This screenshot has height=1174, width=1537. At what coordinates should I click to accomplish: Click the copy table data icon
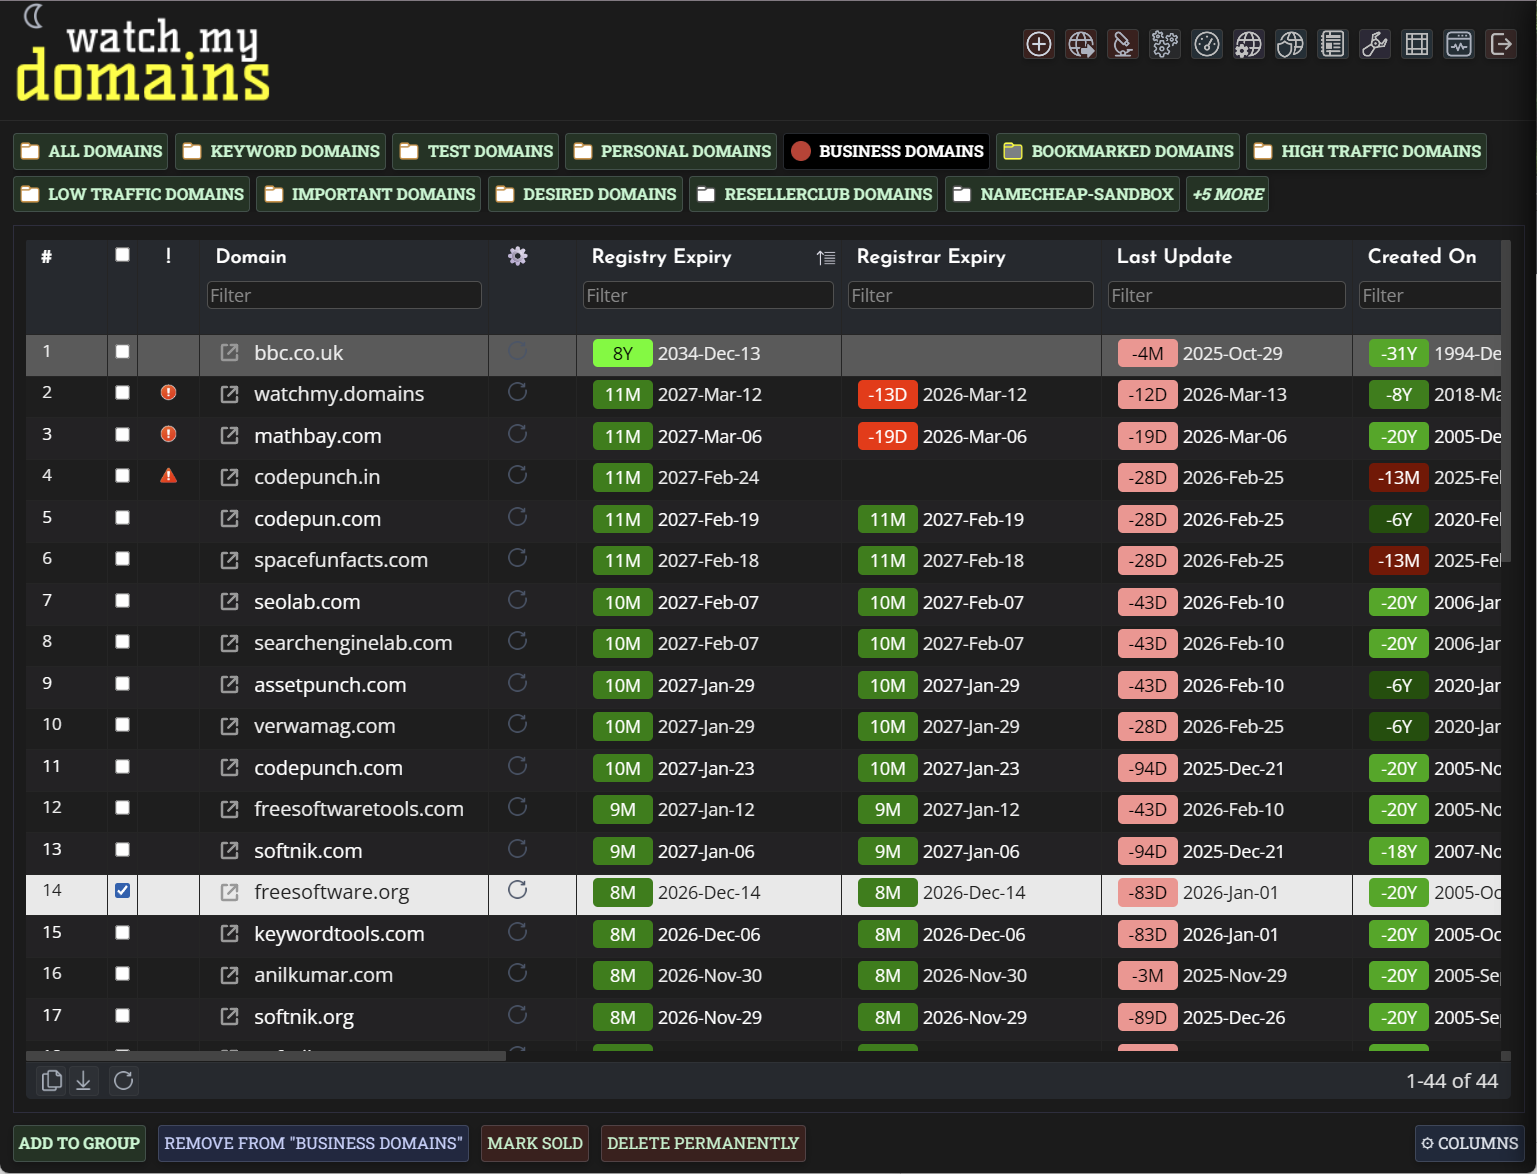[x=51, y=1081]
